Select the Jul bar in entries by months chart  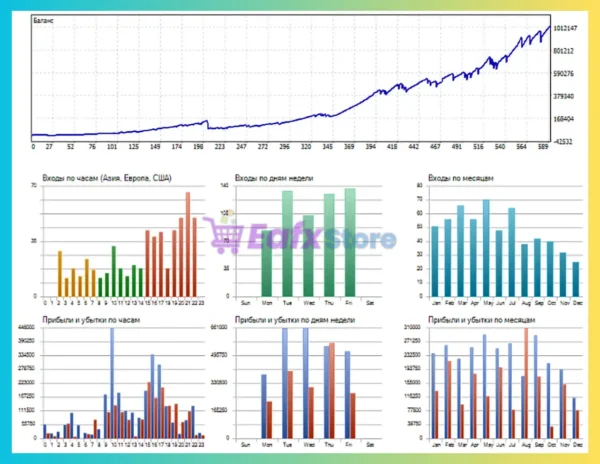(x=512, y=252)
